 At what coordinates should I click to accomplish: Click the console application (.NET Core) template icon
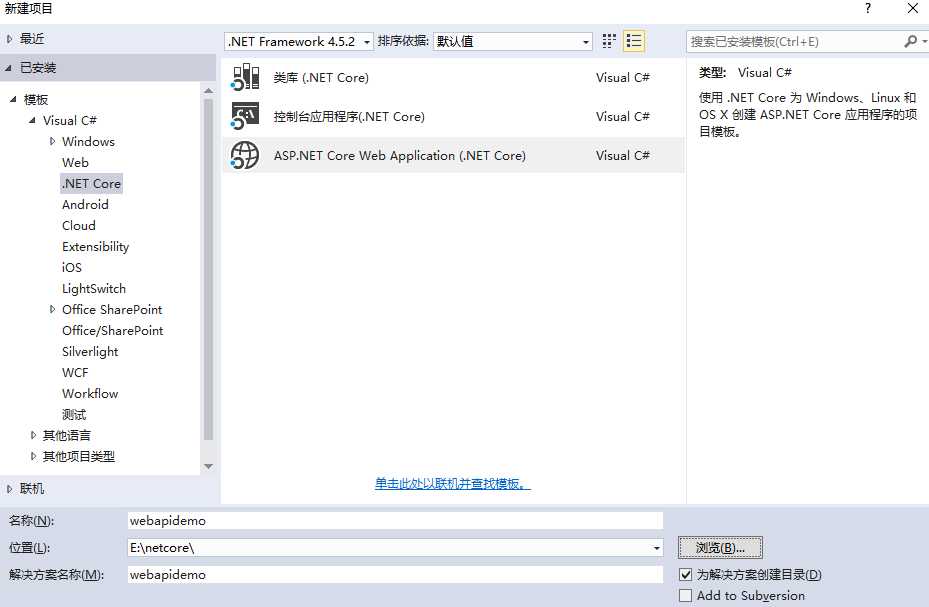tap(245, 116)
